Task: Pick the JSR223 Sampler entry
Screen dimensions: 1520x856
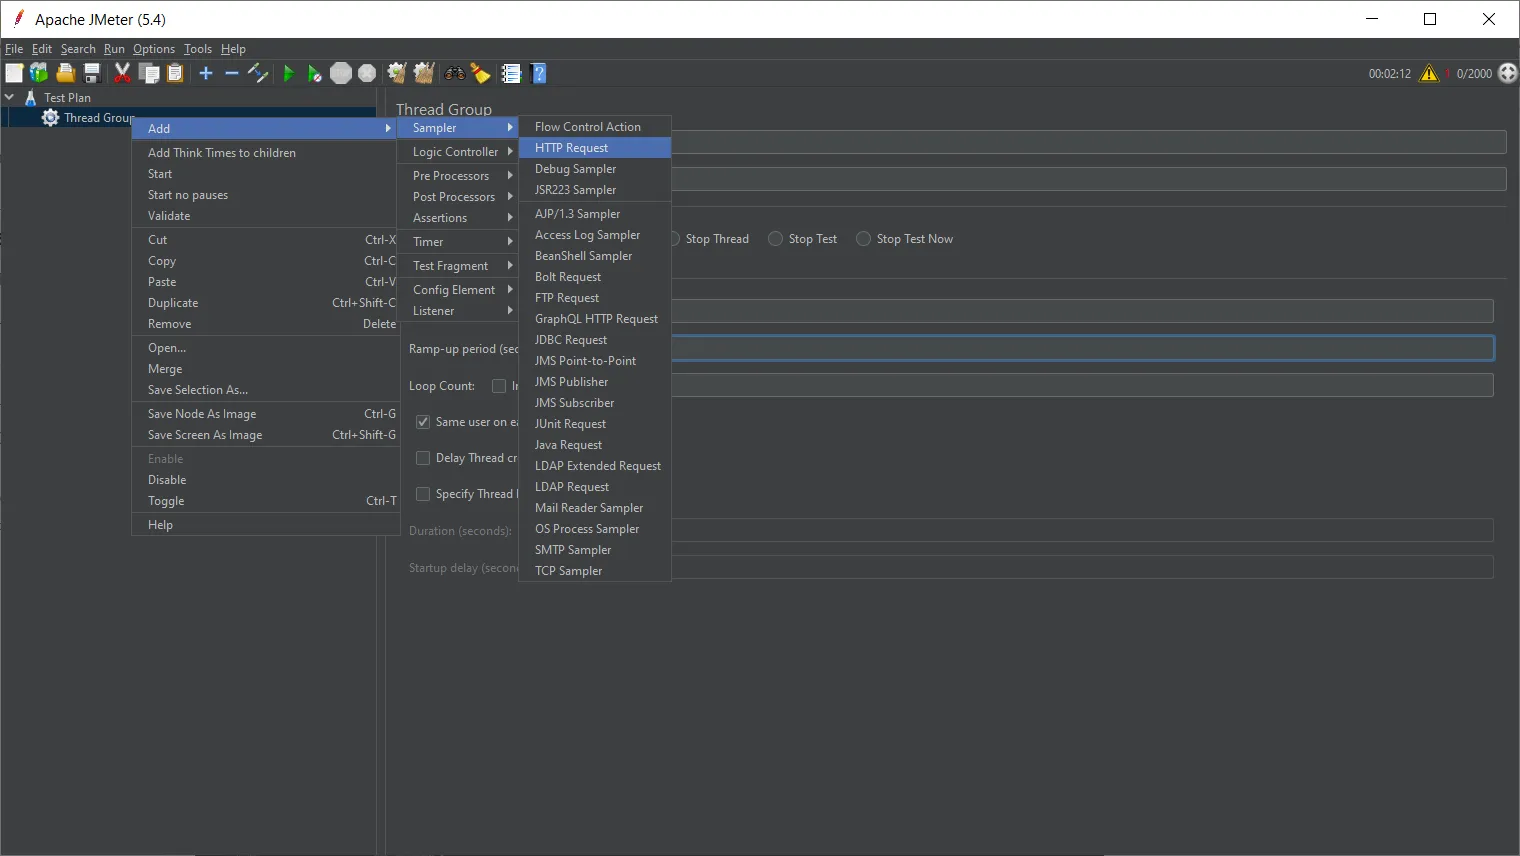Action: 595,190
